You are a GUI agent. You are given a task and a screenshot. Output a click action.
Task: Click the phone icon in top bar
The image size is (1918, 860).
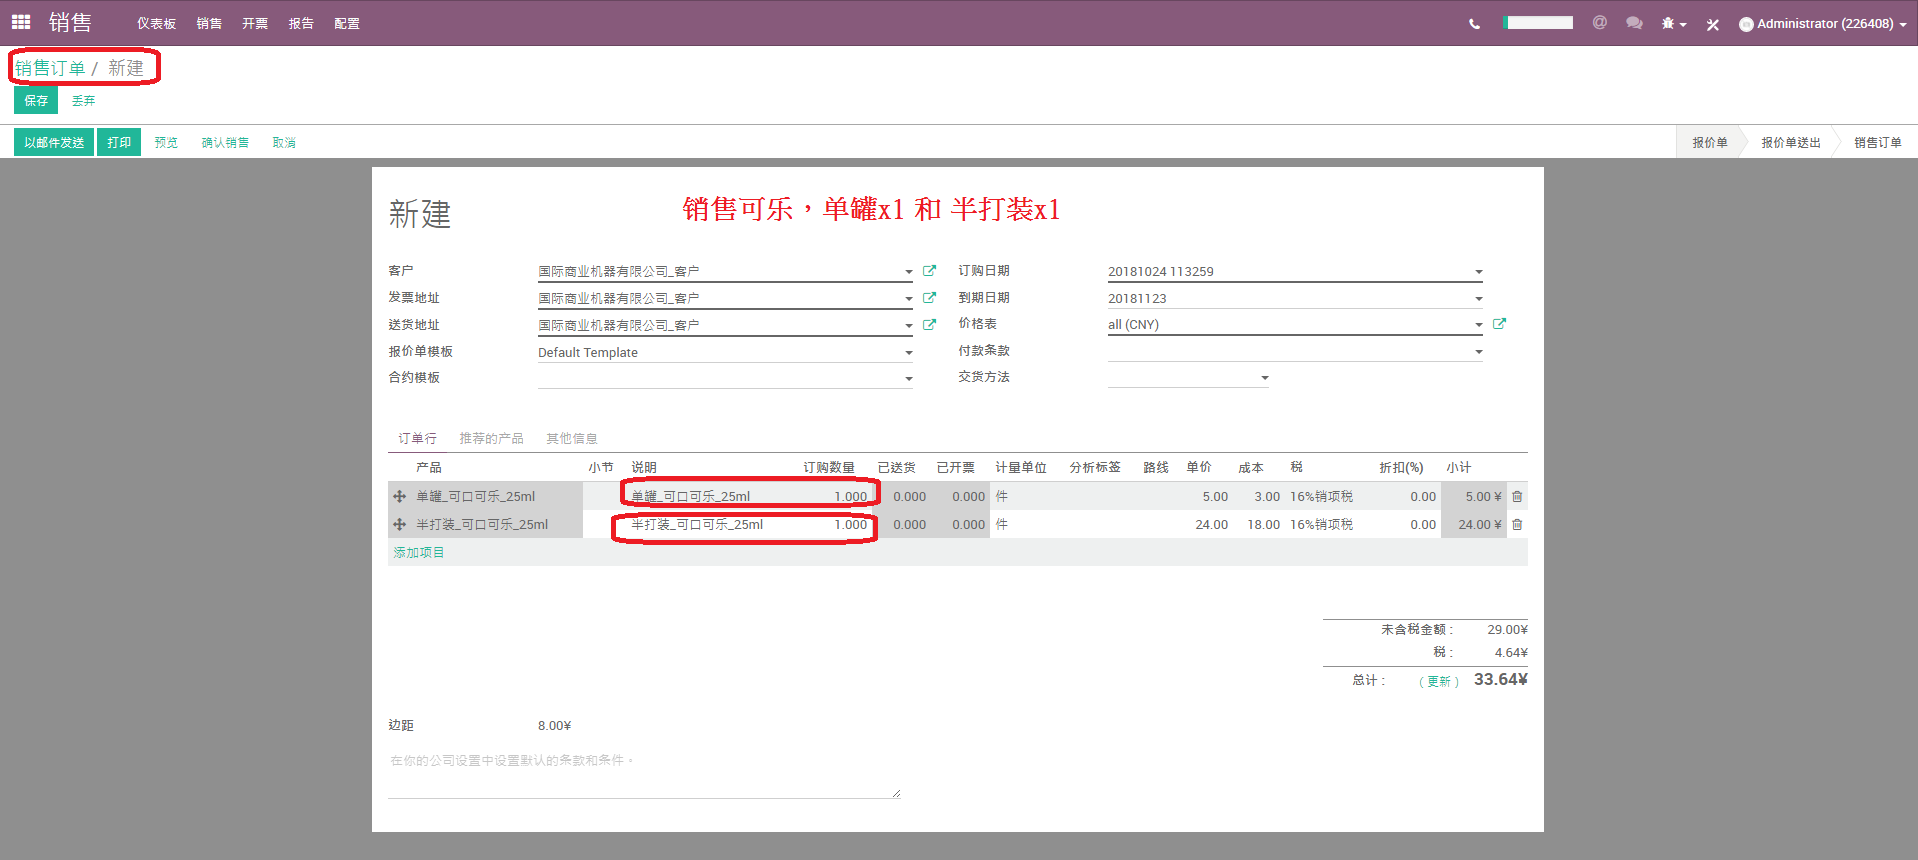1474,24
